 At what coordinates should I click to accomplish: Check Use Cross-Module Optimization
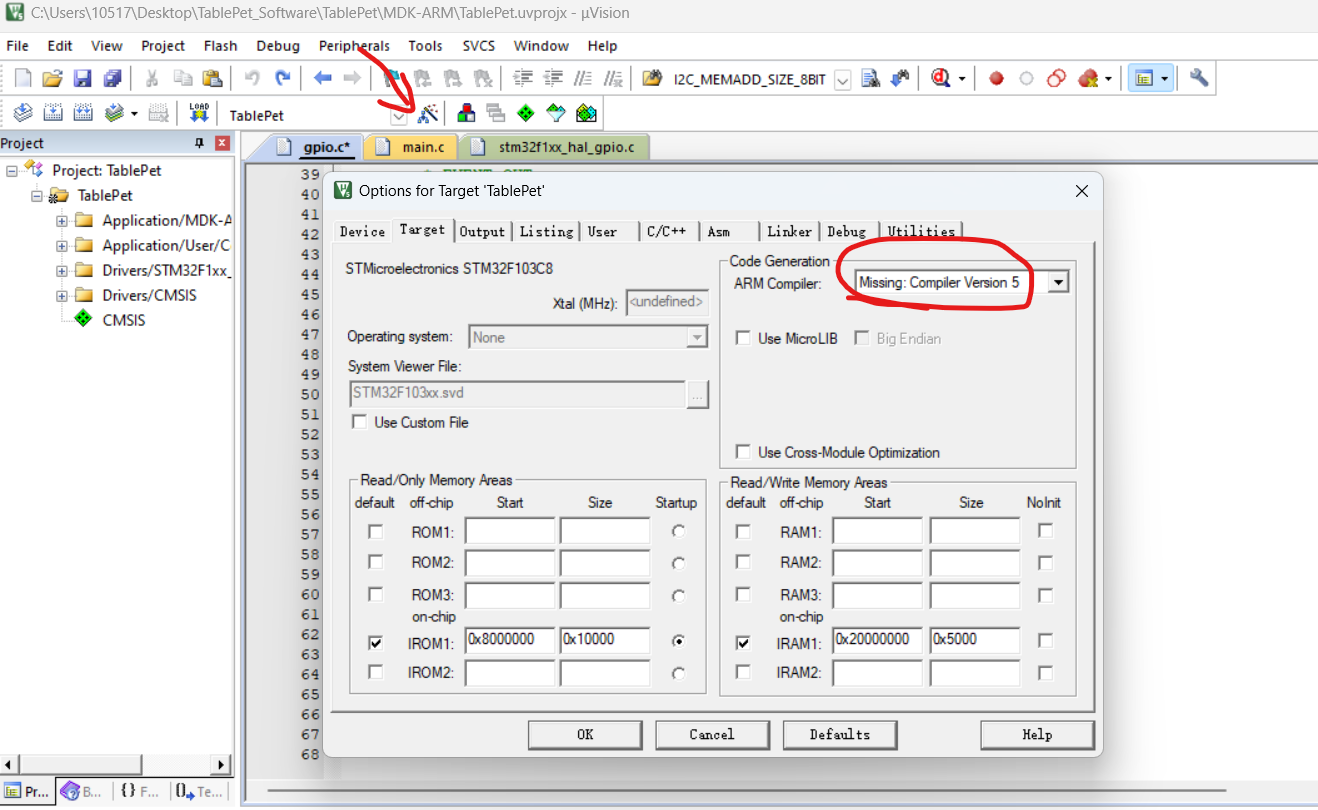click(743, 452)
